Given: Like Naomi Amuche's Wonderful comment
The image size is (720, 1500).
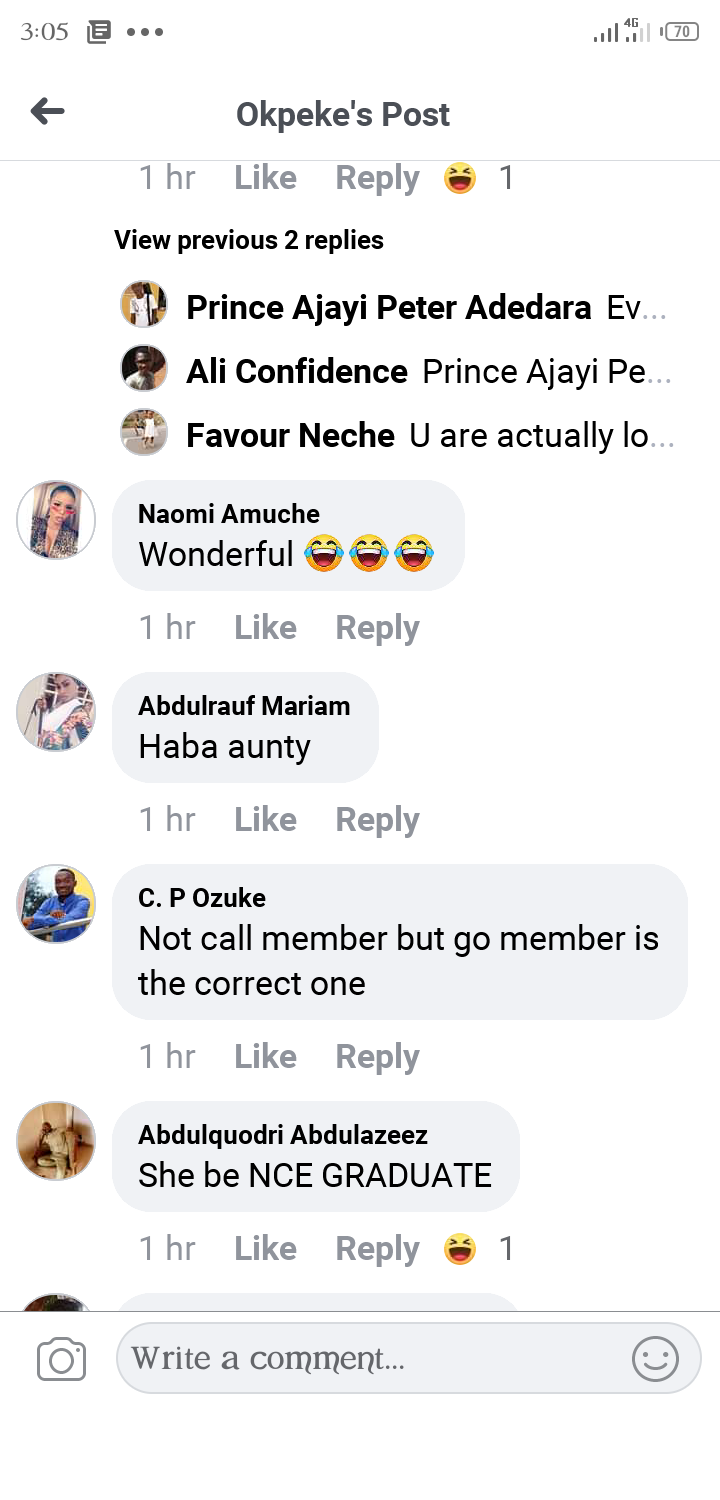Looking at the screenshot, I should point(265,628).
